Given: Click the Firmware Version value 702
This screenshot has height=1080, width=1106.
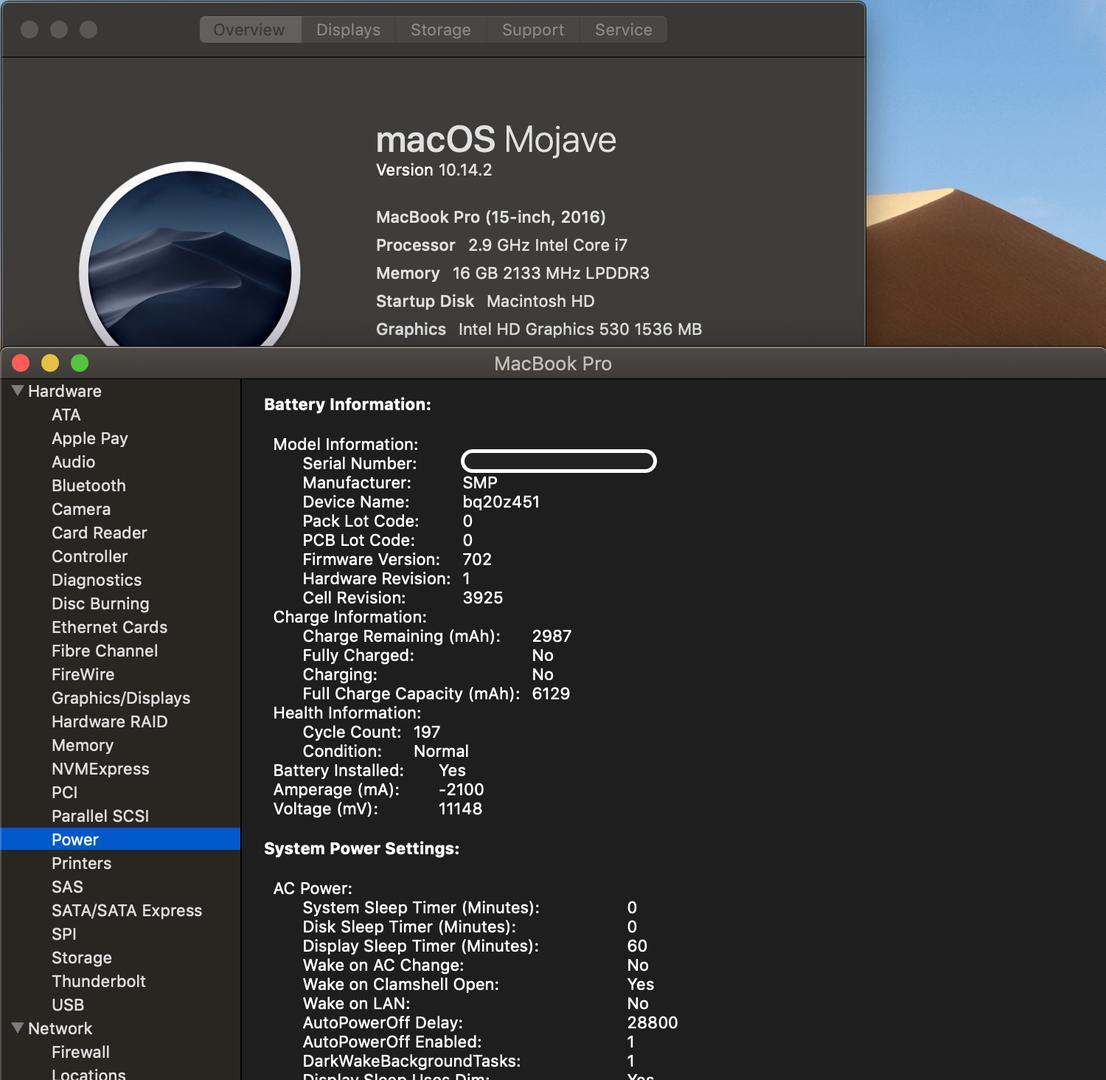Looking at the screenshot, I should click(x=478, y=559).
